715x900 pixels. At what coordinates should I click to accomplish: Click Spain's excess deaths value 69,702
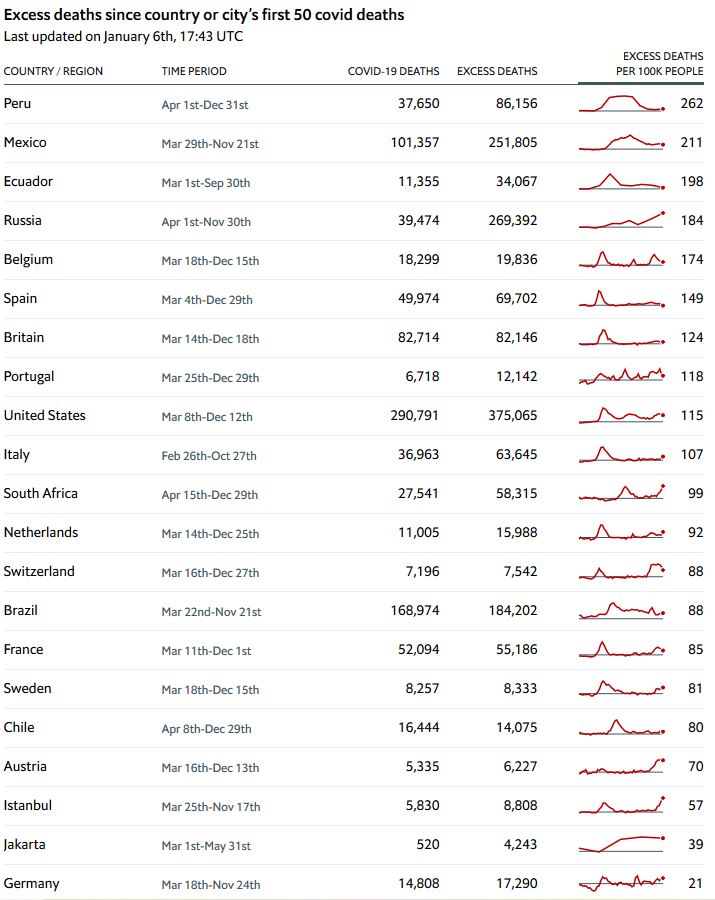coord(516,298)
